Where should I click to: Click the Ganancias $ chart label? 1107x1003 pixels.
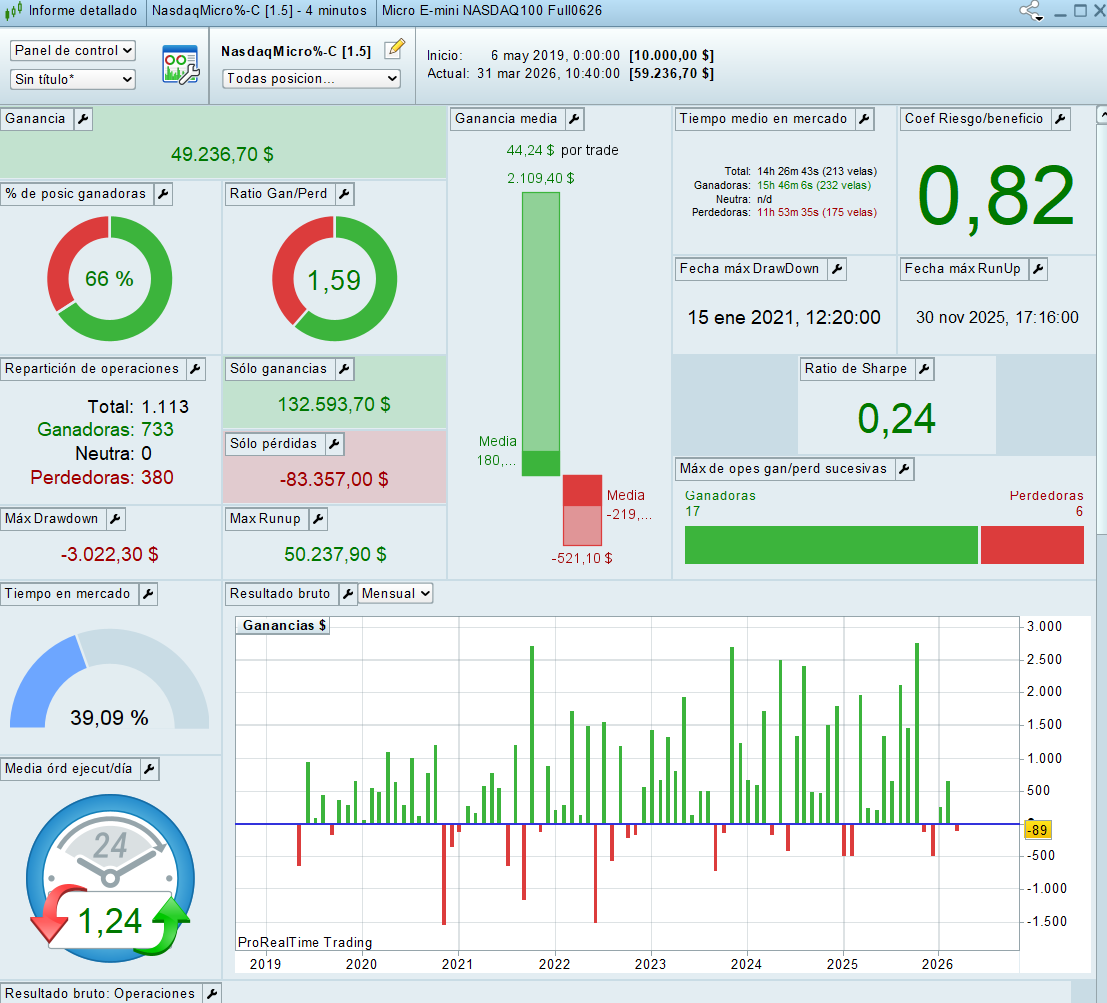[x=284, y=626]
